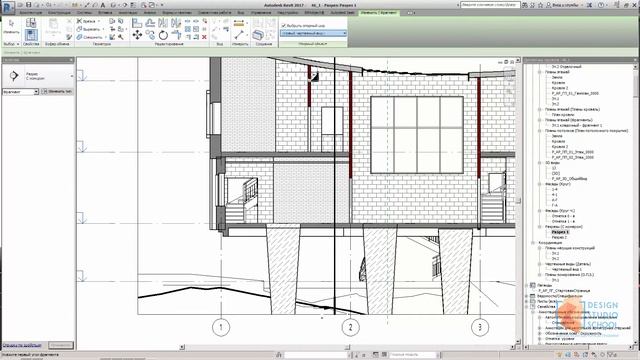
Task: Click the Legends icon in Project Browser
Action: [x=533, y=285]
